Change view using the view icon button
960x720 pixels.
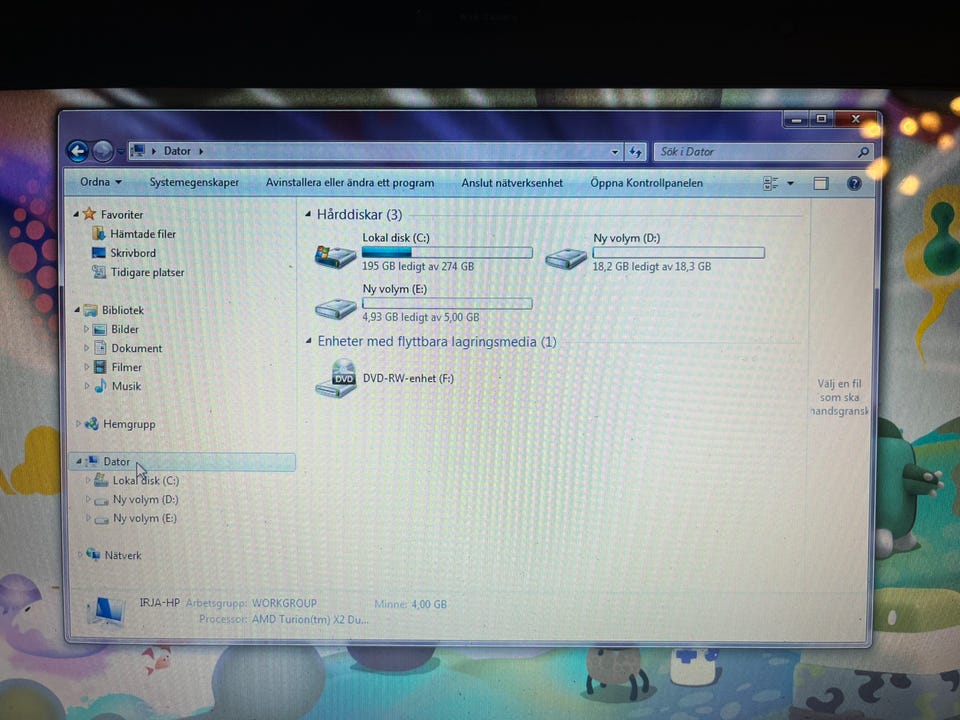point(771,183)
